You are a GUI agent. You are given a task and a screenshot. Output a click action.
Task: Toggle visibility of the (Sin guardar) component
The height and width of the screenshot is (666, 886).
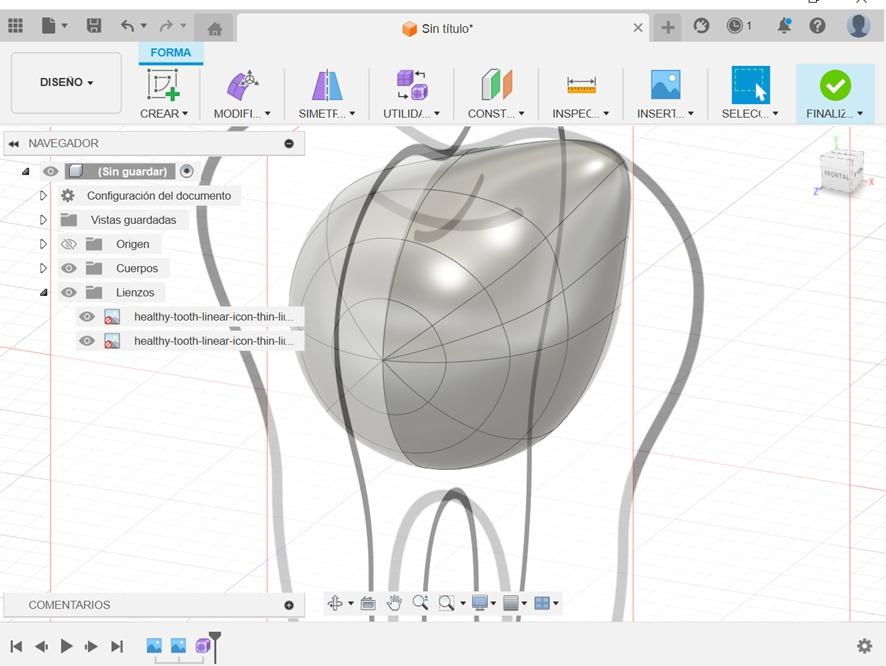point(50,171)
